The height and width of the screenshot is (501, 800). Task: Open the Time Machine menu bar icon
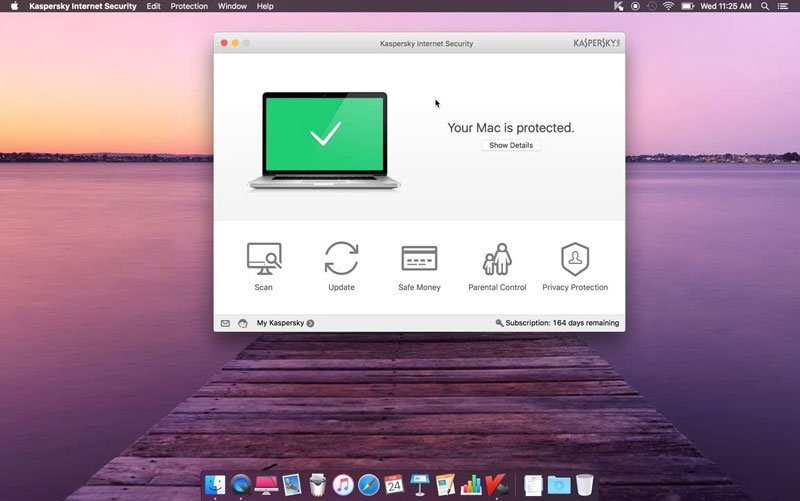coord(652,6)
